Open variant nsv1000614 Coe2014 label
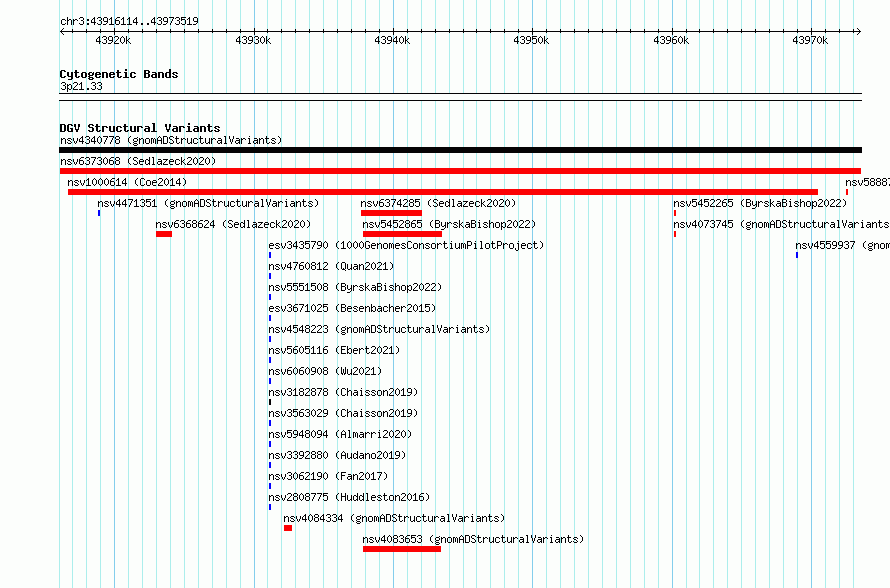Viewport: 890px width, 588px height. coord(127,182)
